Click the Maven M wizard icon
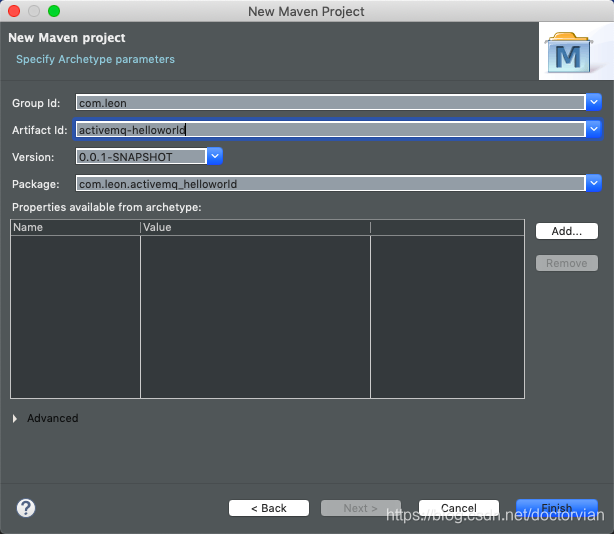Screen dimensions: 614x534 point(569,54)
